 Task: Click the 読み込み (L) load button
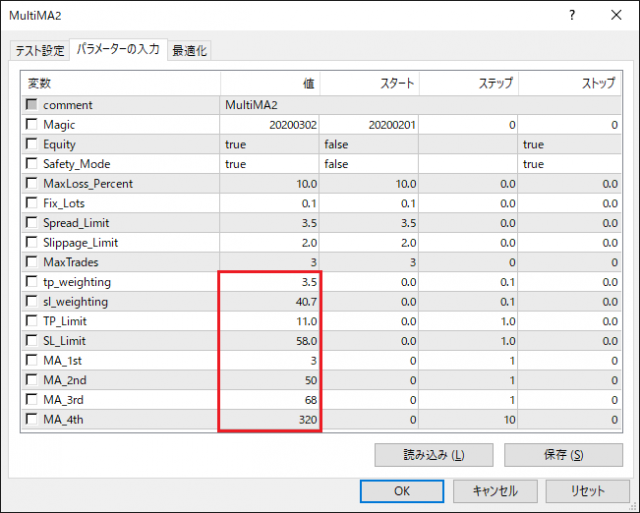[434, 455]
